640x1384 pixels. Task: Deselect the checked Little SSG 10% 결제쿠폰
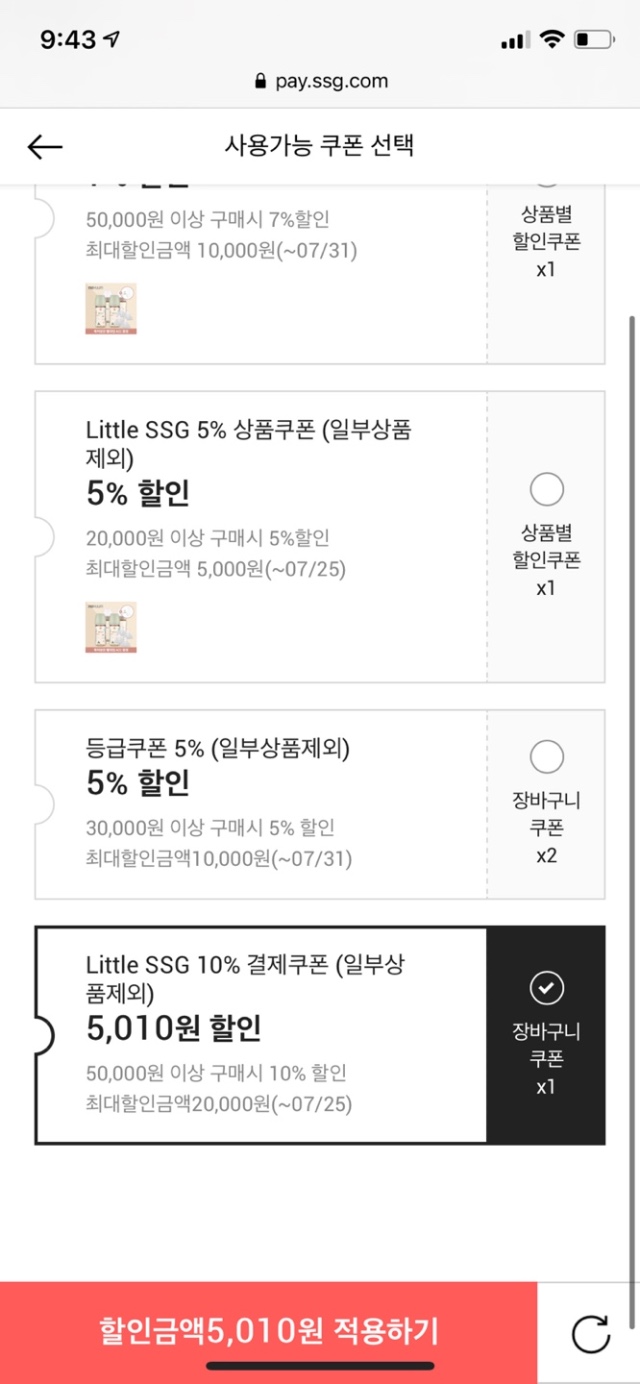[x=546, y=989]
